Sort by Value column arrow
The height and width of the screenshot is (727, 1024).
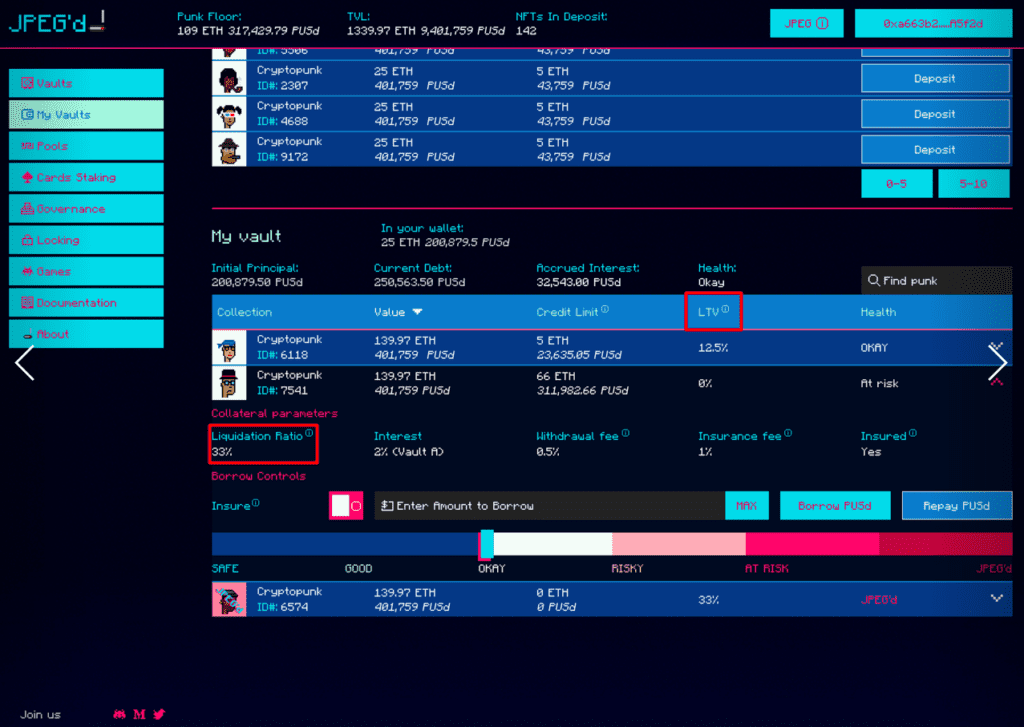click(417, 312)
